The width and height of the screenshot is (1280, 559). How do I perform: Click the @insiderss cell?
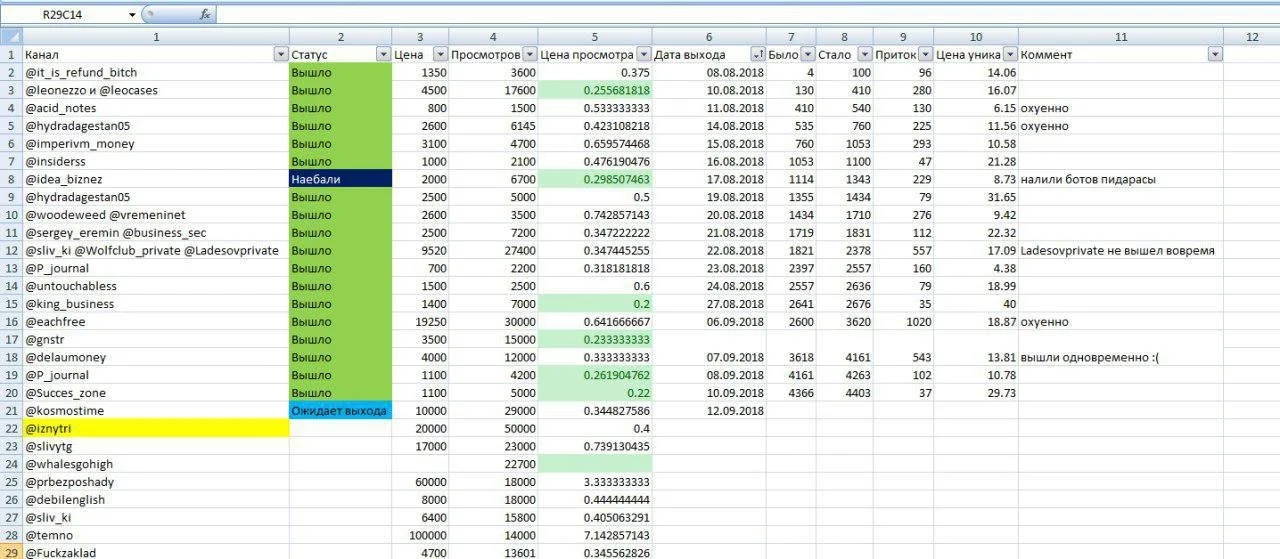tap(155, 161)
